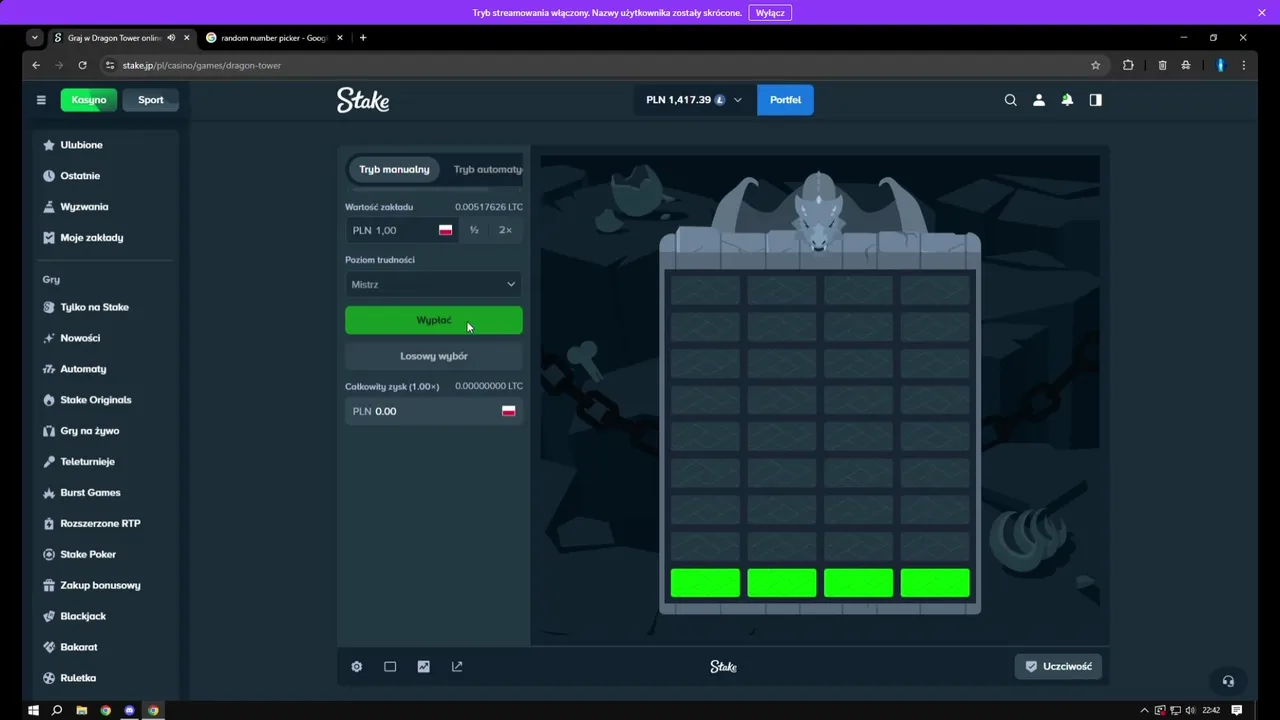Viewport: 1280px width, 720px height.
Task: Open the Portfel wallet
Action: [x=785, y=100]
